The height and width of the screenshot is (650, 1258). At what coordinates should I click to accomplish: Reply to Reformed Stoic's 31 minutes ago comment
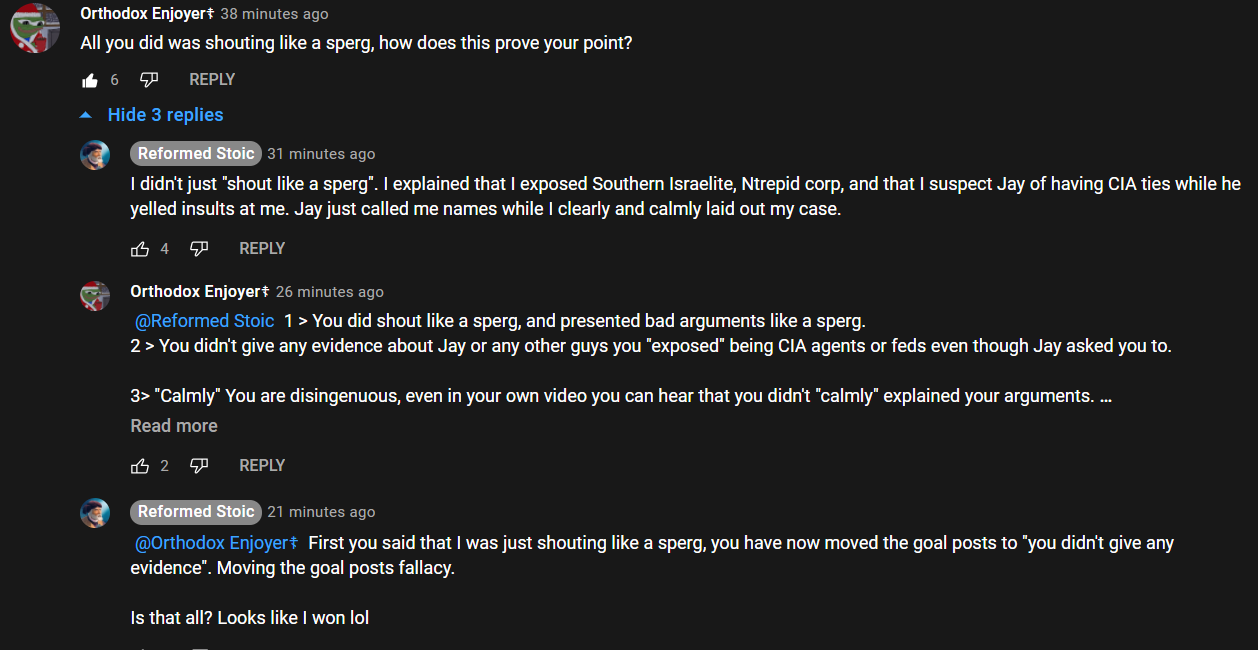tap(262, 249)
